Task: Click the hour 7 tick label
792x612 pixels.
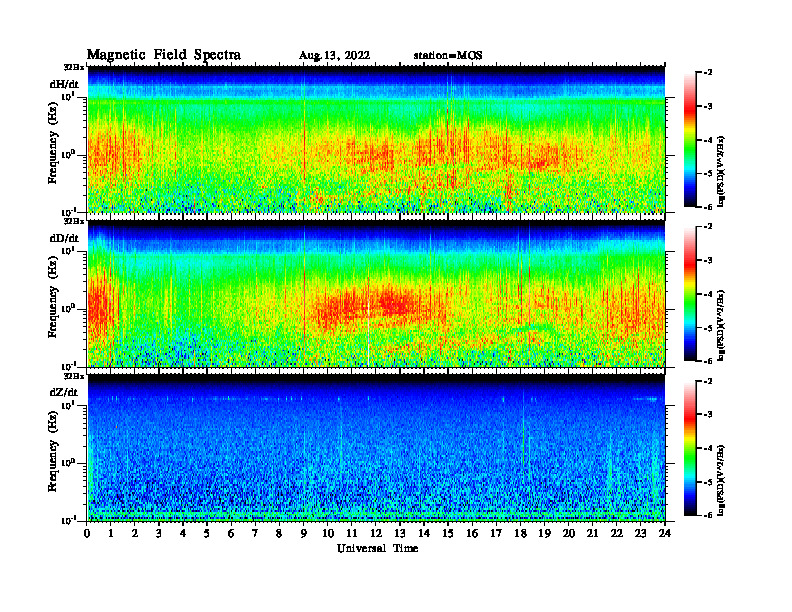Action: (255, 534)
